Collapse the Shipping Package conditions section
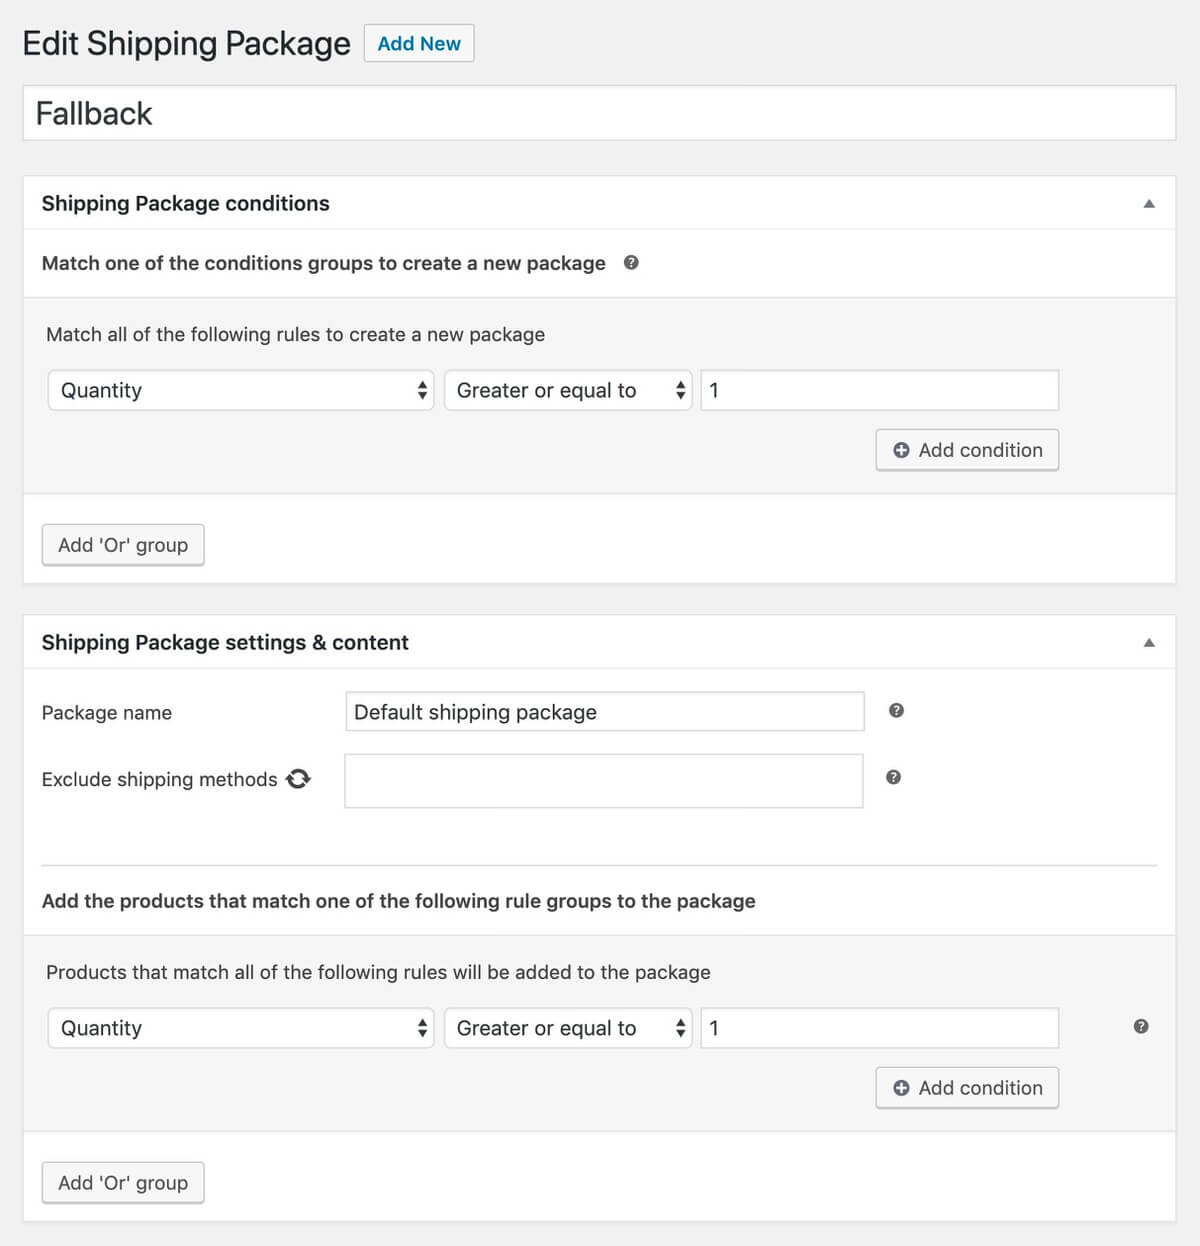The image size is (1200, 1246). coord(1148,202)
